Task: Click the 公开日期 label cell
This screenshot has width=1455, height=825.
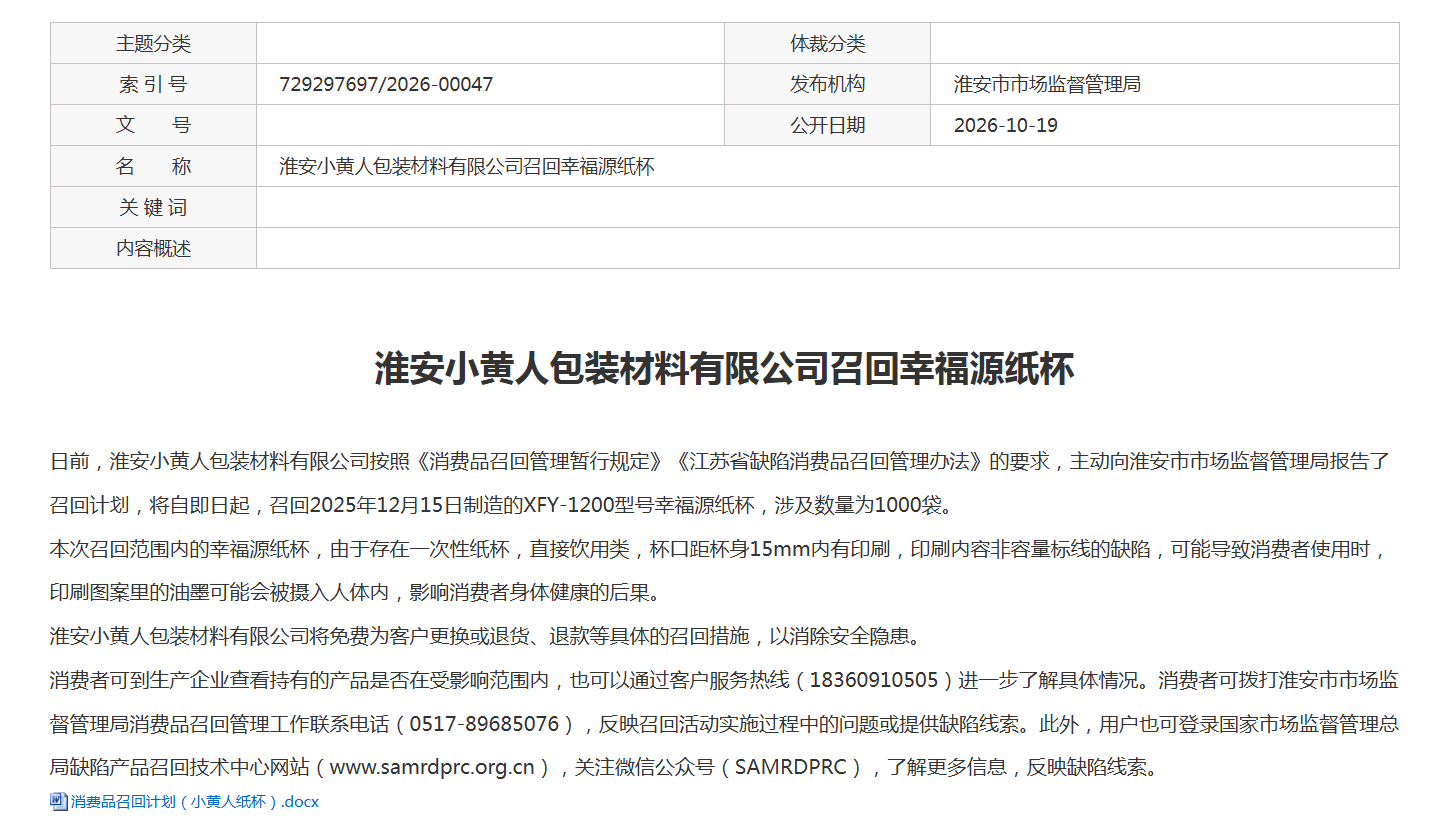Action: coord(827,125)
